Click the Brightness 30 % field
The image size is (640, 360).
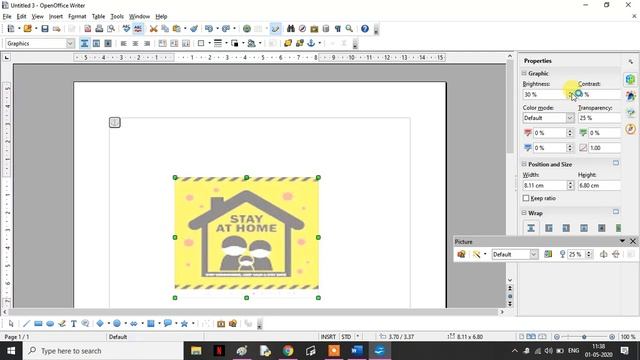(545, 95)
